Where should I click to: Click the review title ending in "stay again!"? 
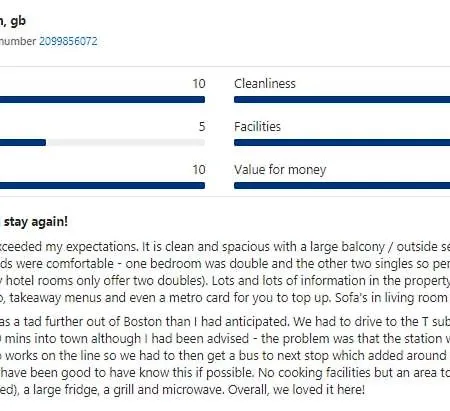pos(34,222)
